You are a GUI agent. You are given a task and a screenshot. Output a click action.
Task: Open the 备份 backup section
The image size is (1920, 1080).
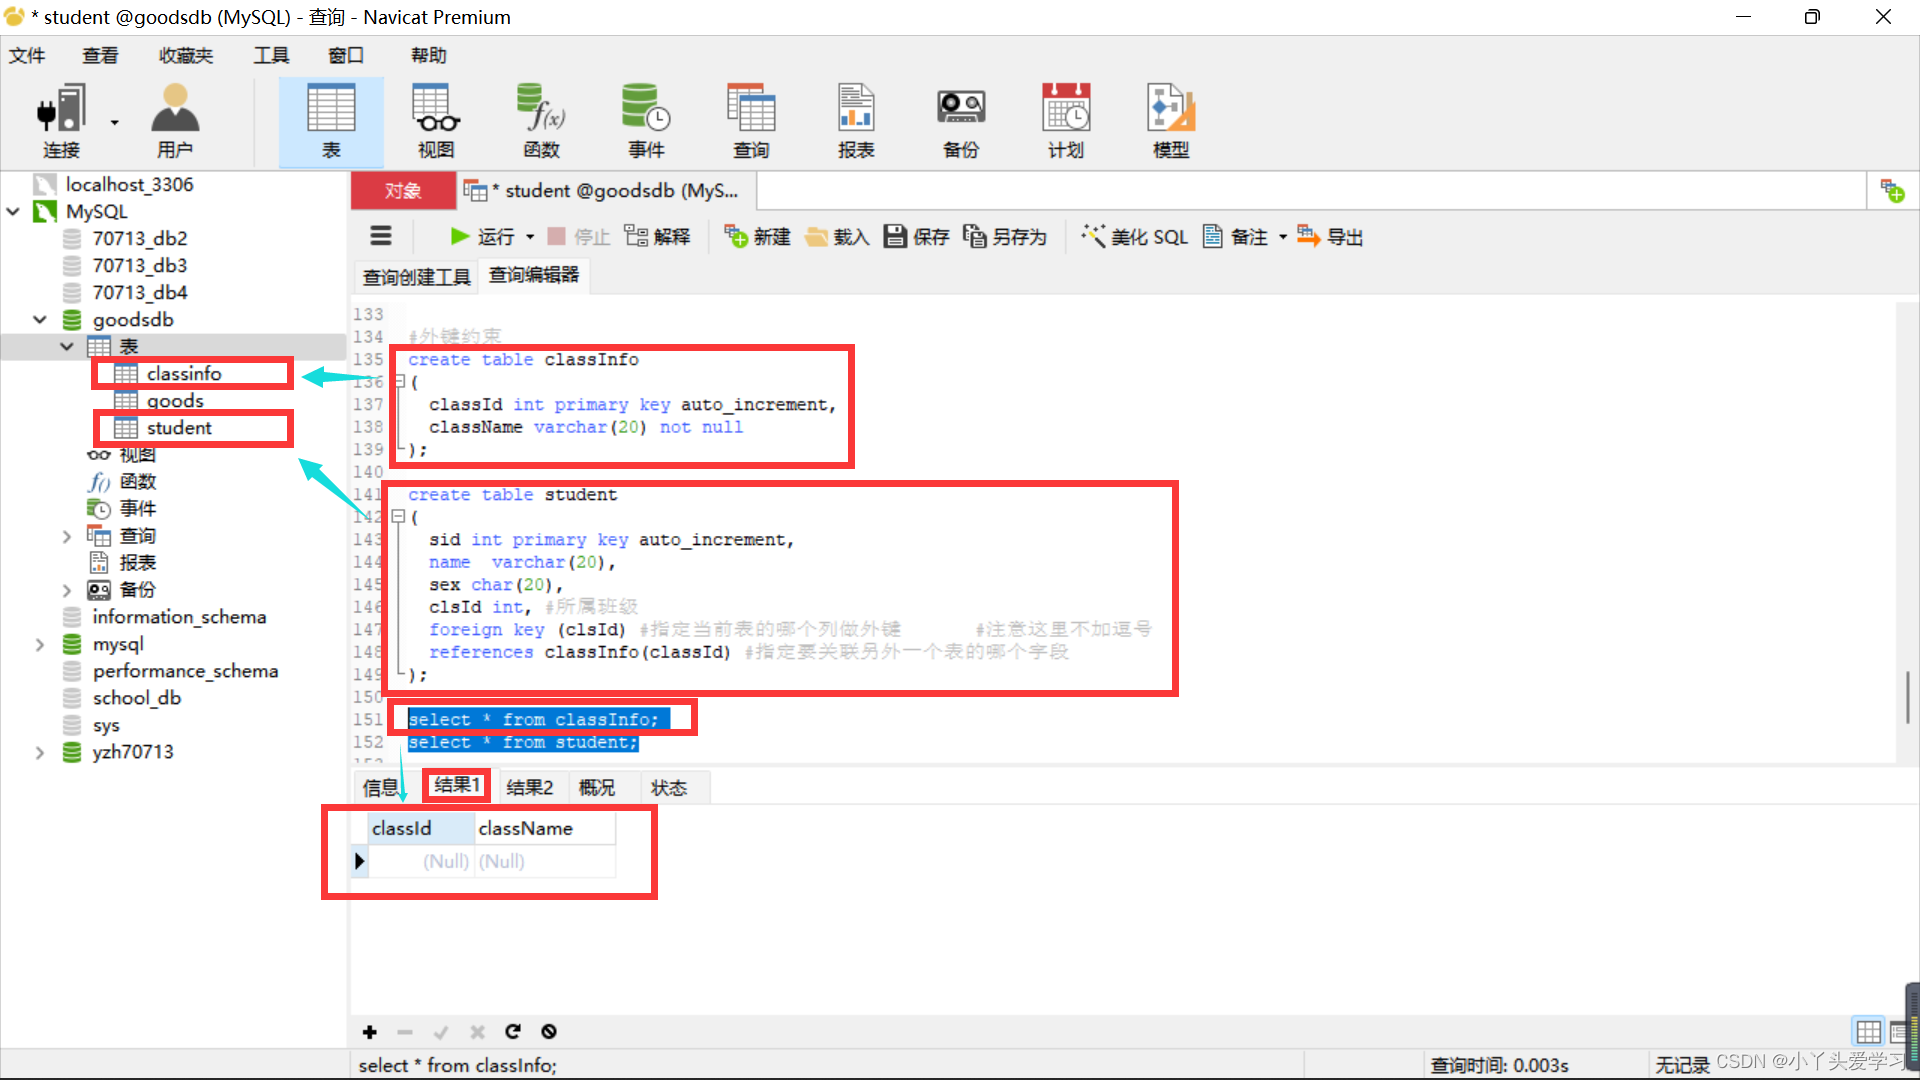click(x=961, y=121)
